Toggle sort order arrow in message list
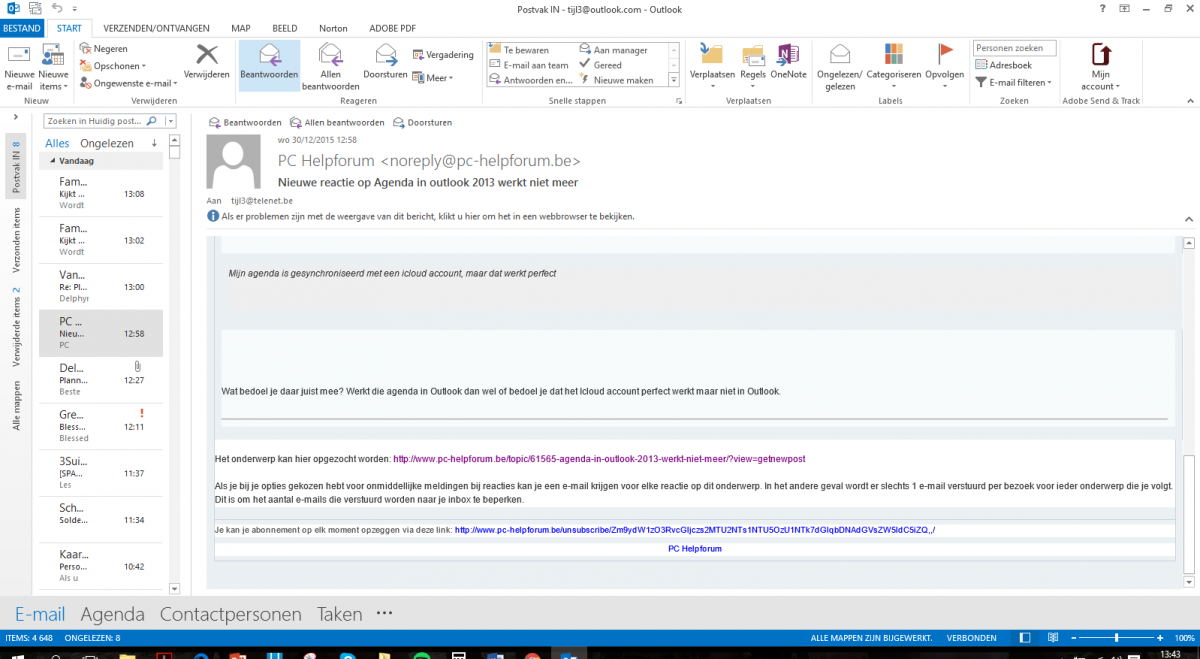 pos(154,143)
